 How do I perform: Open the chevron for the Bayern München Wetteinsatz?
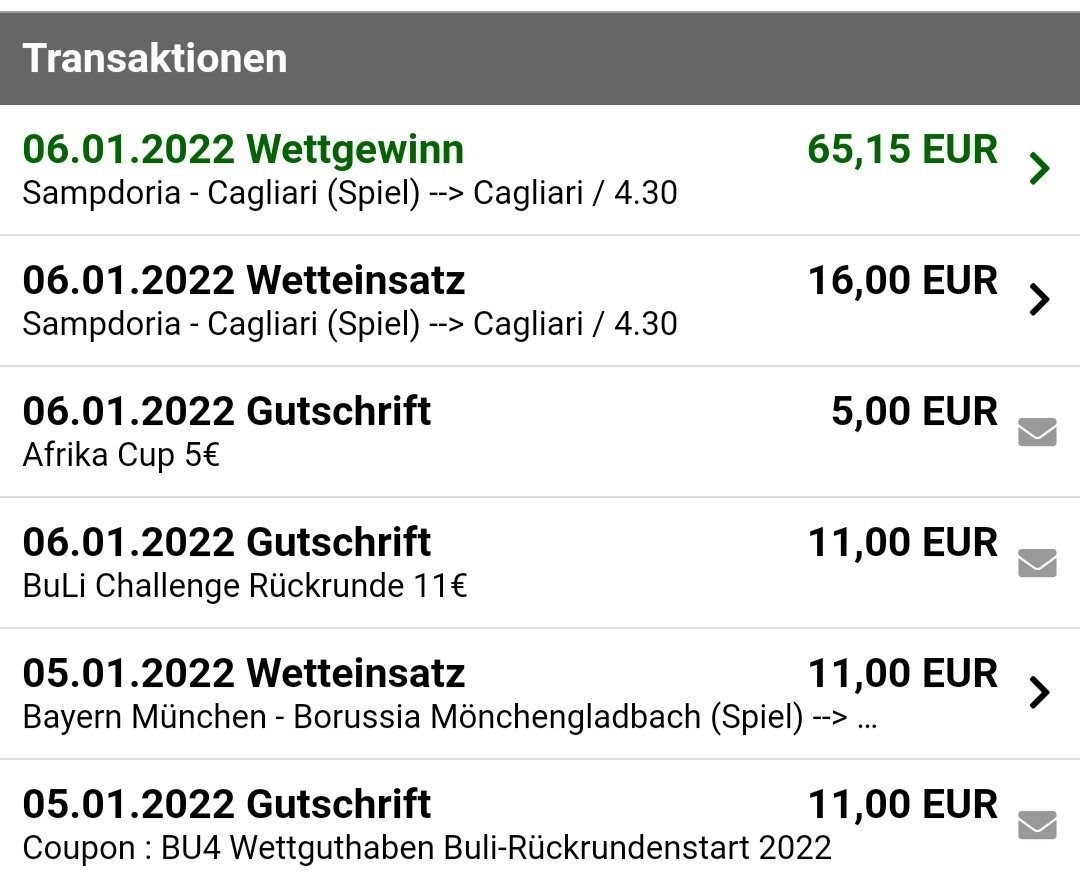1039,693
